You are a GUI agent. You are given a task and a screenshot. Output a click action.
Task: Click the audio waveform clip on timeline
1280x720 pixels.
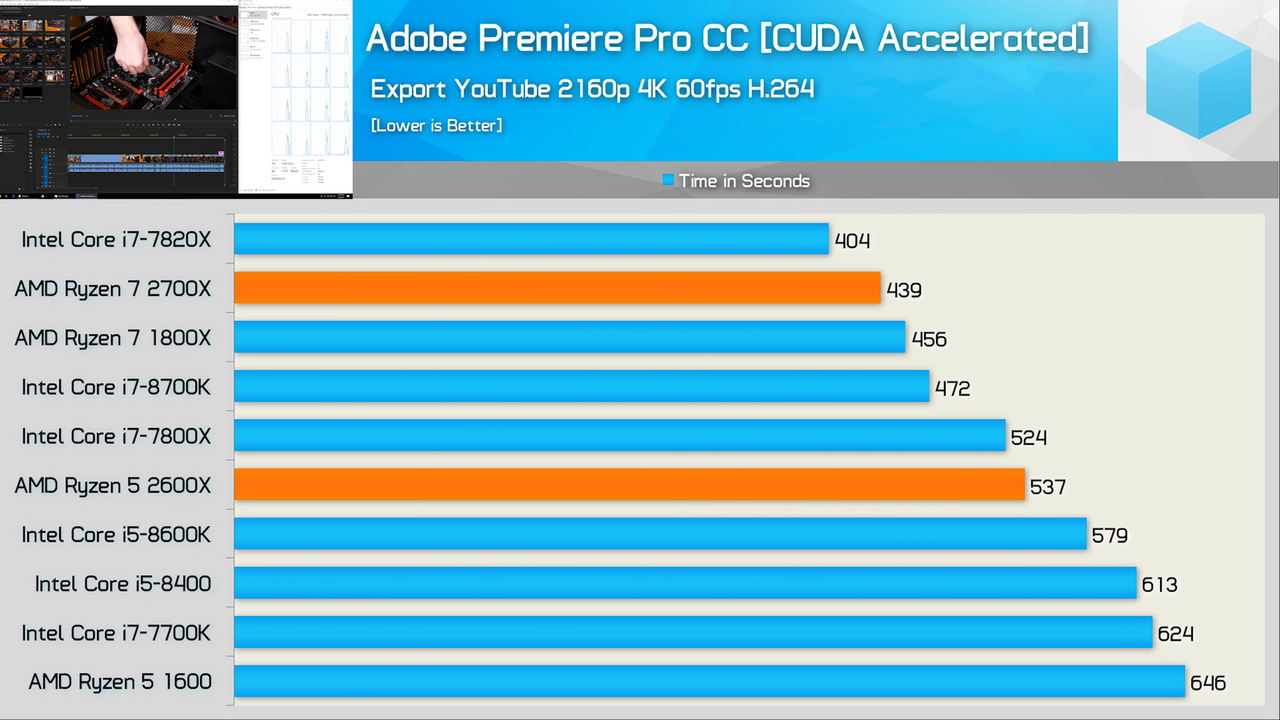[146, 168]
